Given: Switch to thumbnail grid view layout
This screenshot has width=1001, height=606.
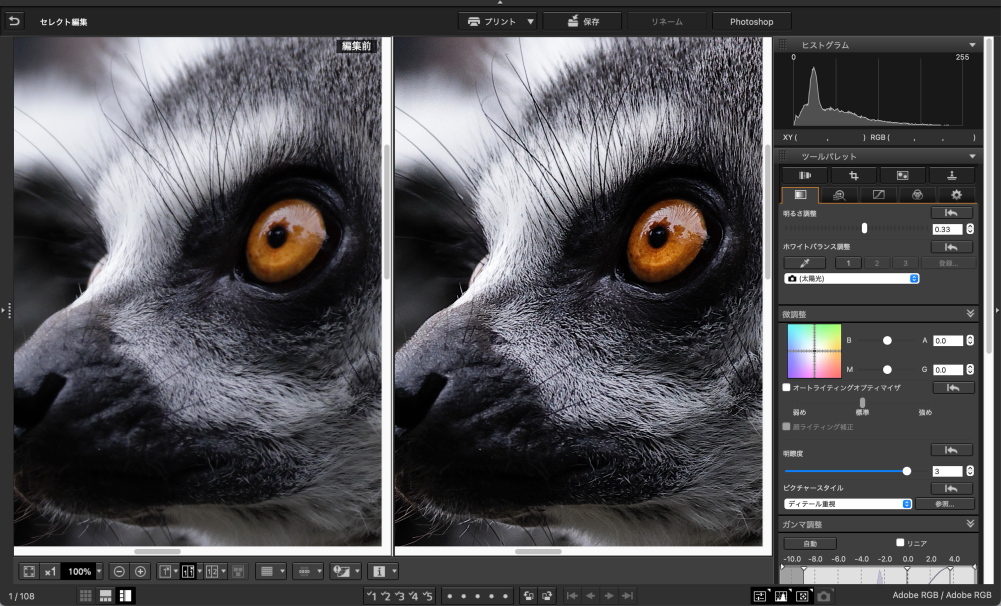Looking at the screenshot, I should 86,596.
